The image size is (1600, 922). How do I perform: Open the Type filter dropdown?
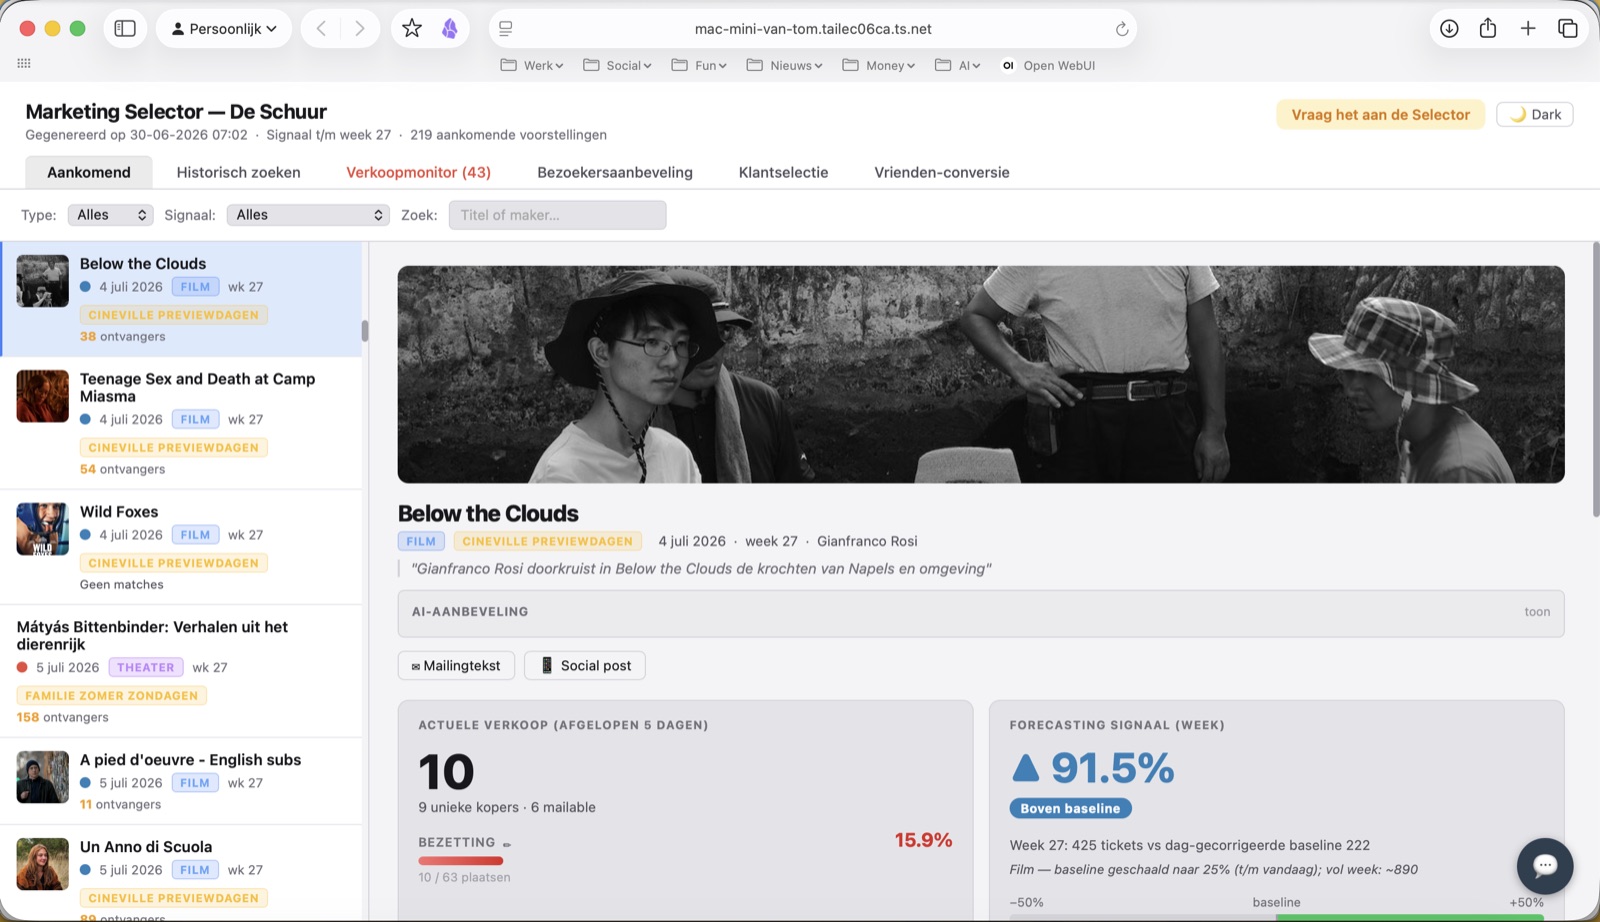point(110,215)
